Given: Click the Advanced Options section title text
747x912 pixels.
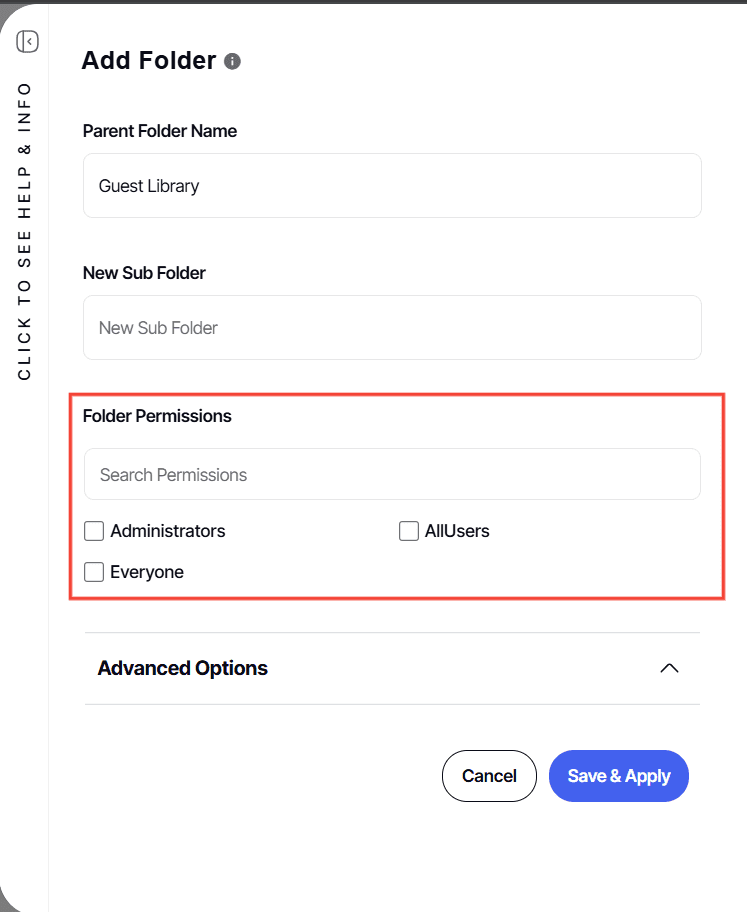Looking at the screenshot, I should 182,668.
